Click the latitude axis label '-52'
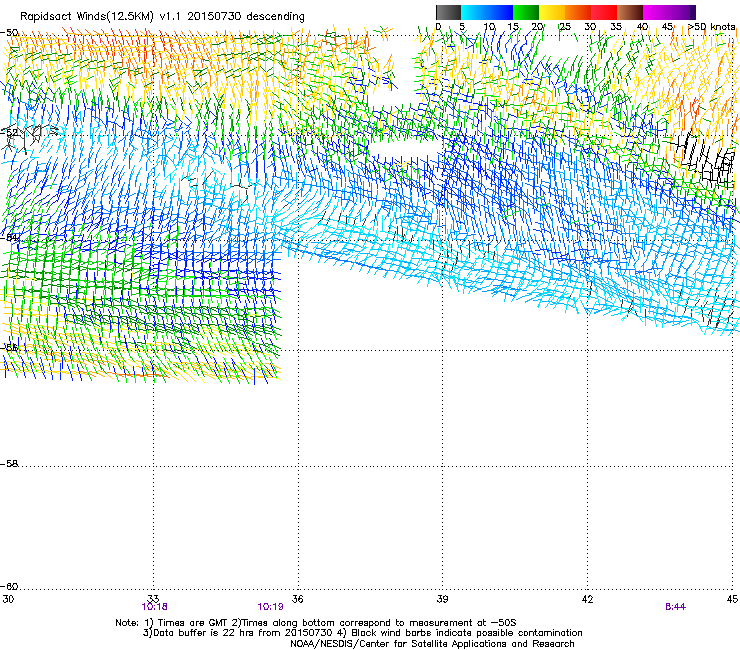Screen dimensions: 740x650 coord(9,133)
